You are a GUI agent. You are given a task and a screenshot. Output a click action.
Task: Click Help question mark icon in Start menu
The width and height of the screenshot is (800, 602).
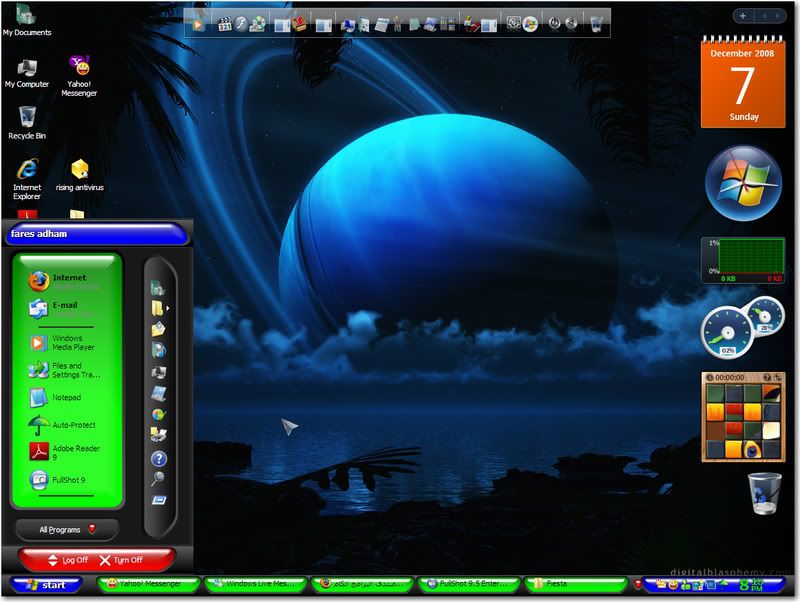click(158, 458)
